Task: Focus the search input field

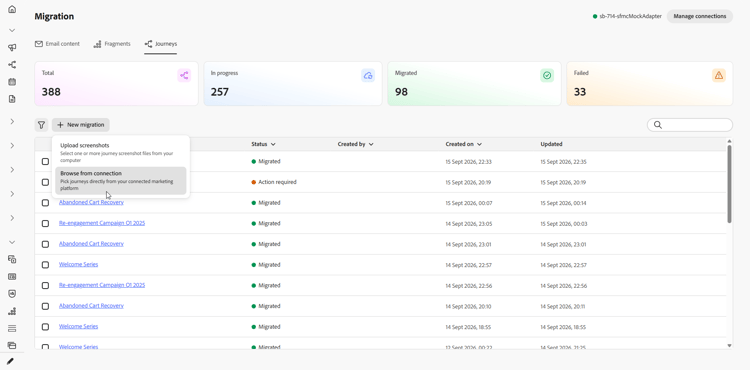Action: tap(690, 125)
